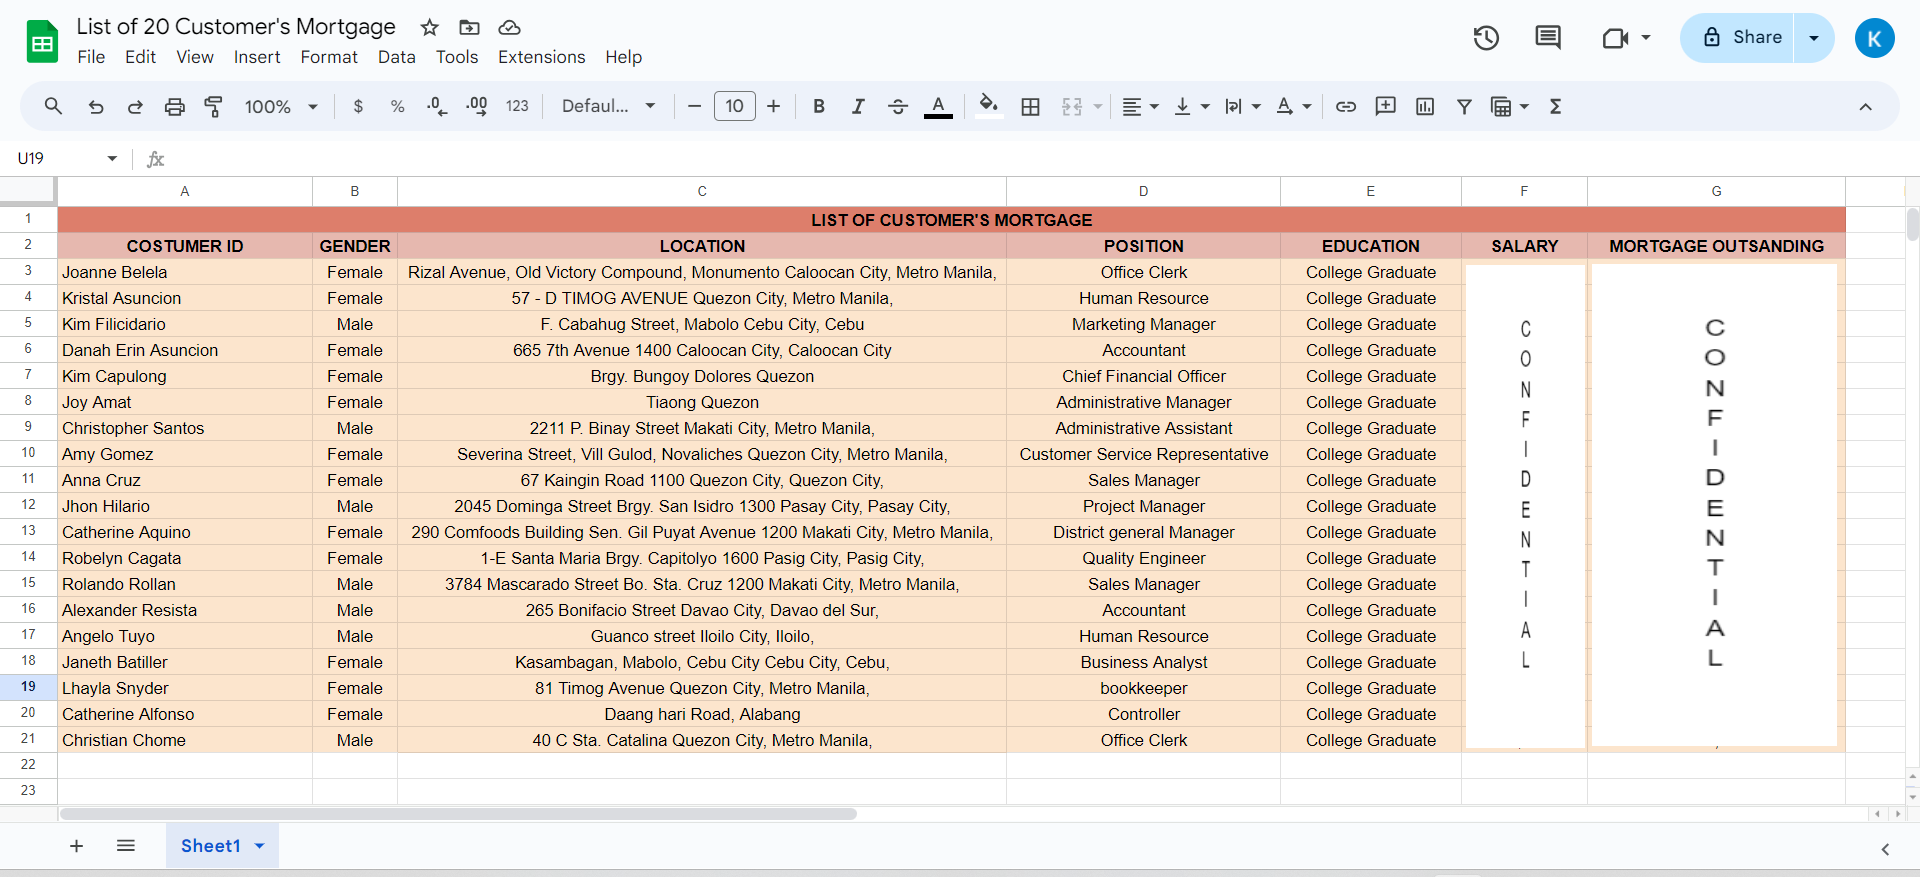Move document to a folder

pos(469,27)
